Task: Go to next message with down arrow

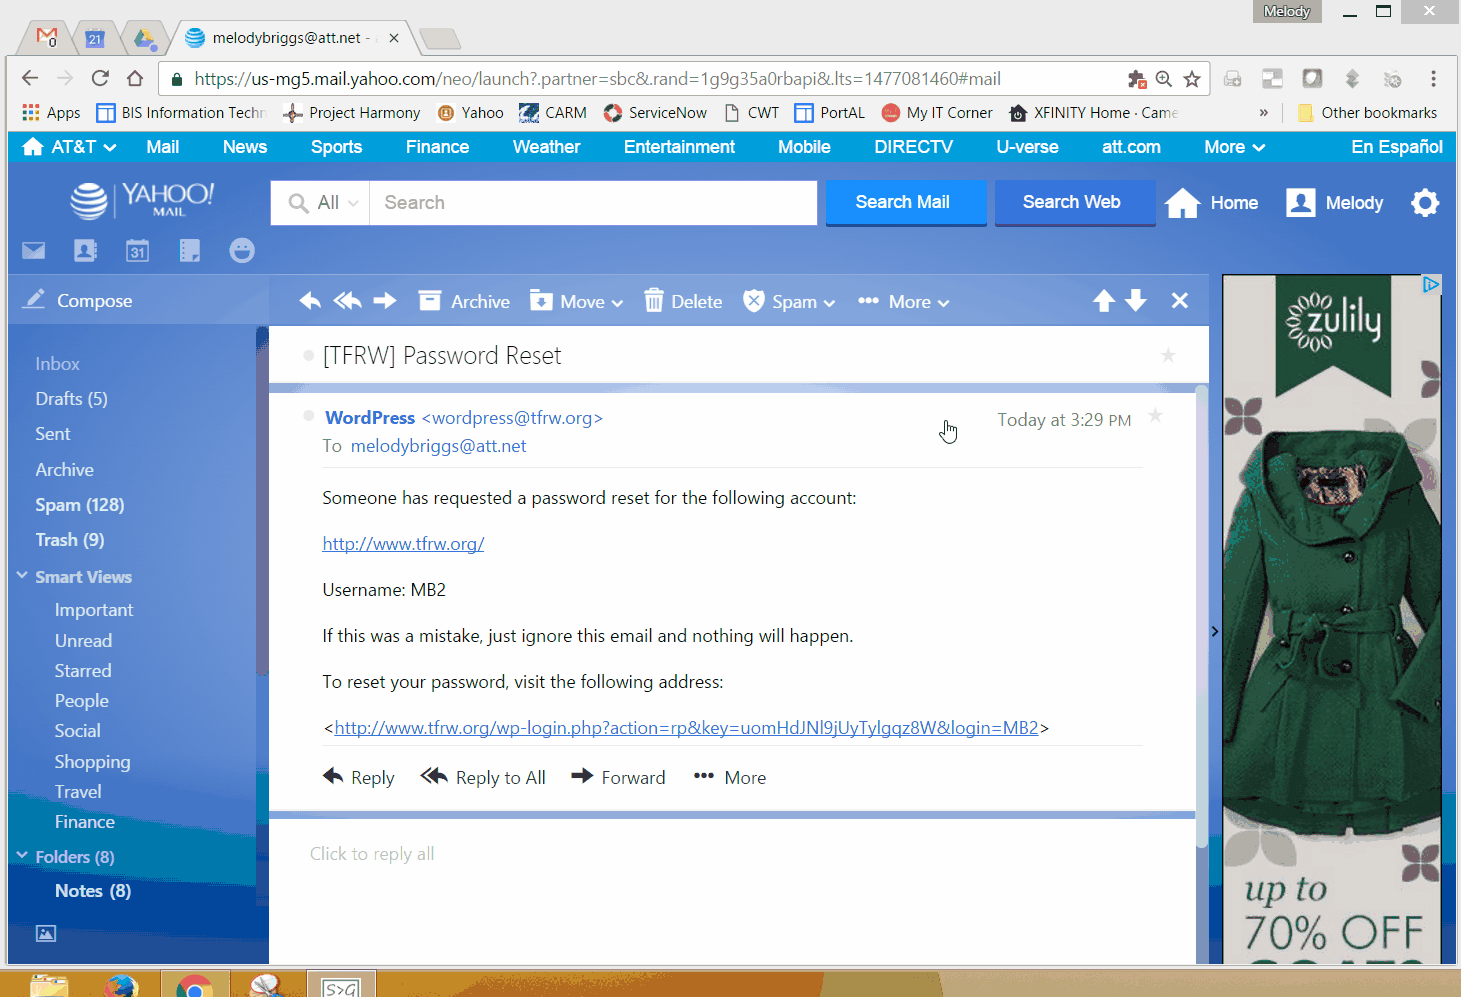Action: [1136, 301]
